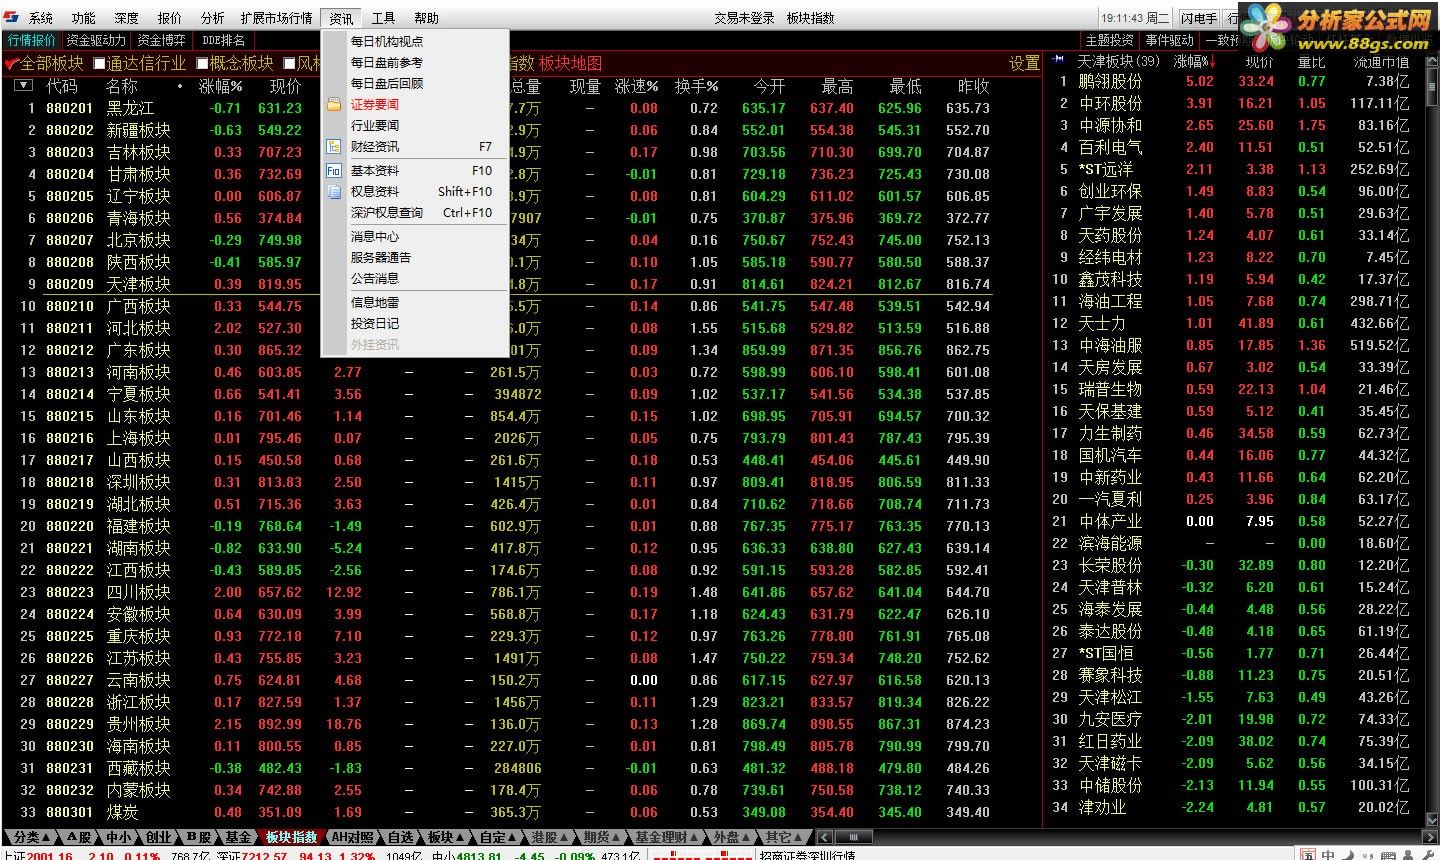This screenshot has height=860, width=1440.
Task: Switch to the 资金驱动力 tab
Action: 96,40
